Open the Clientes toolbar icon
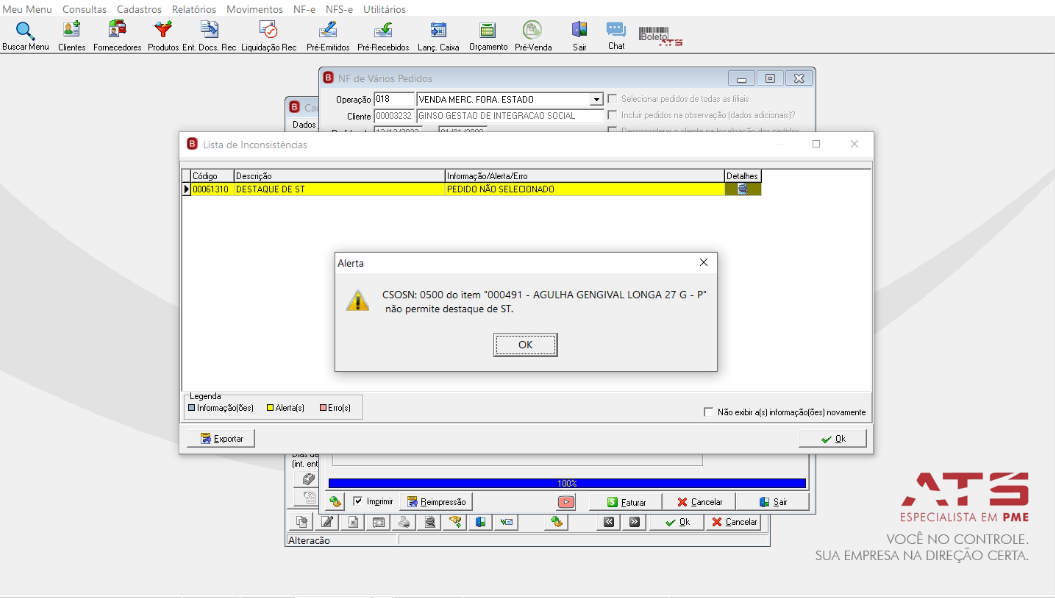 point(71,30)
